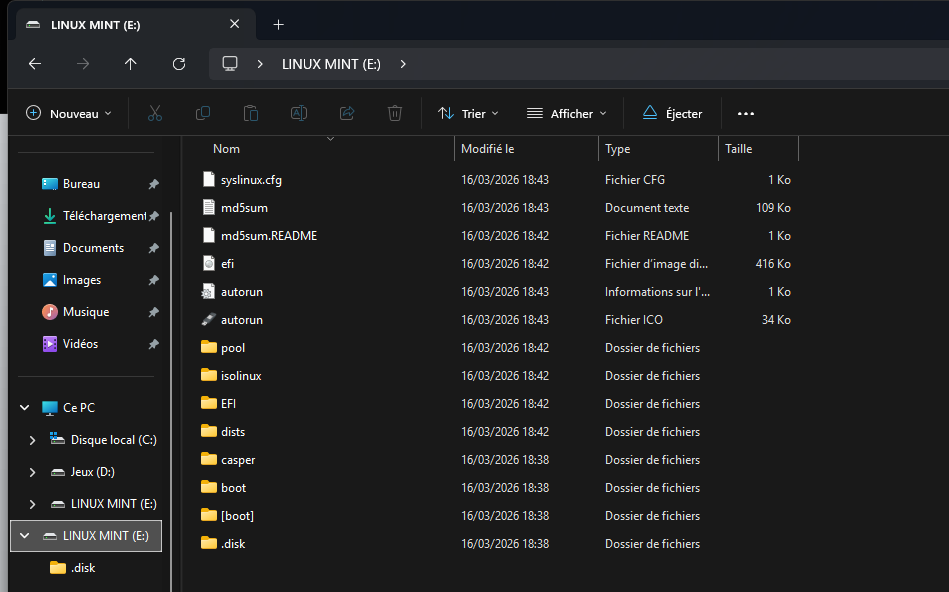Image resolution: width=949 pixels, height=592 pixels.
Task: Expand the Disque local (C:) tree node
Action: [x=32, y=440]
